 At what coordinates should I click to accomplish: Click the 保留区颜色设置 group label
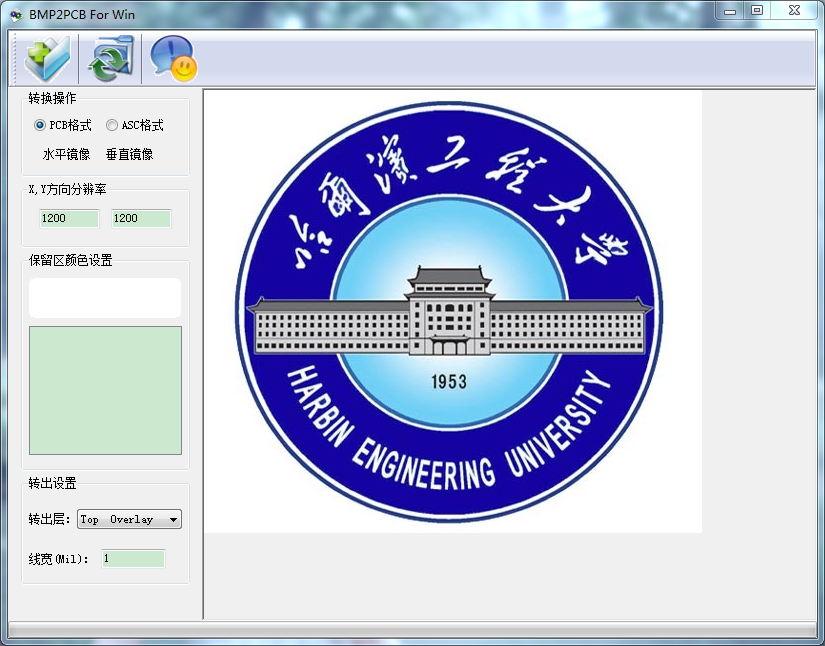coord(71,260)
